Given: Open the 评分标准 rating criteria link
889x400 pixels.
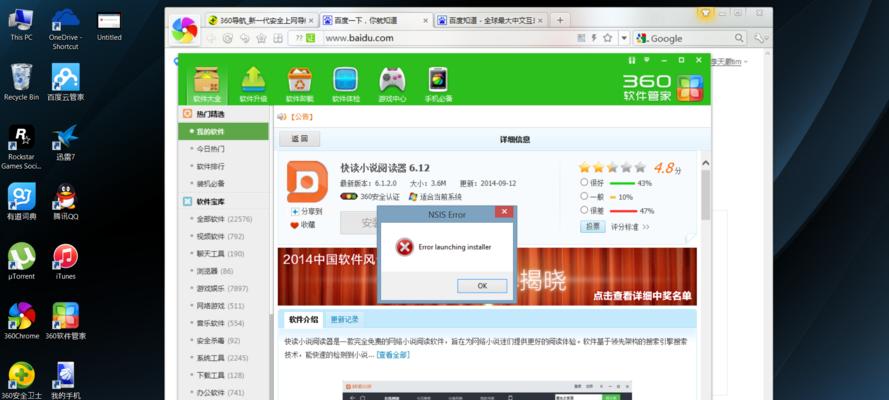Looking at the screenshot, I should [629, 227].
